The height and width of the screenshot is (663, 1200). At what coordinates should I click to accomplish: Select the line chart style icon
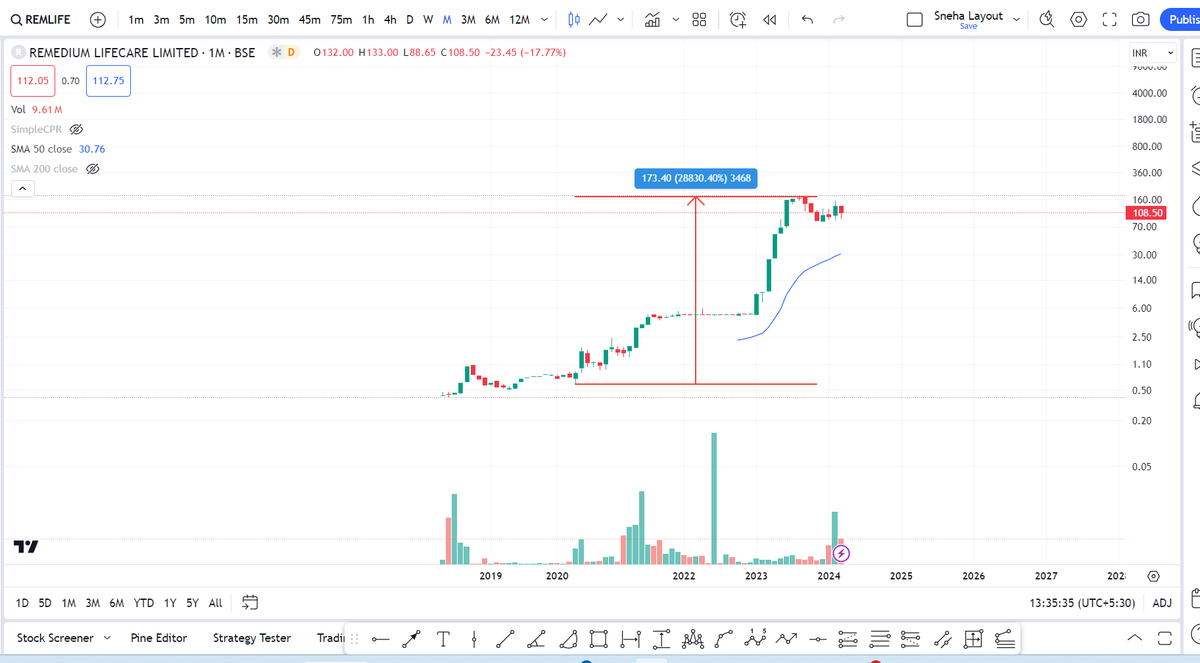(599, 20)
